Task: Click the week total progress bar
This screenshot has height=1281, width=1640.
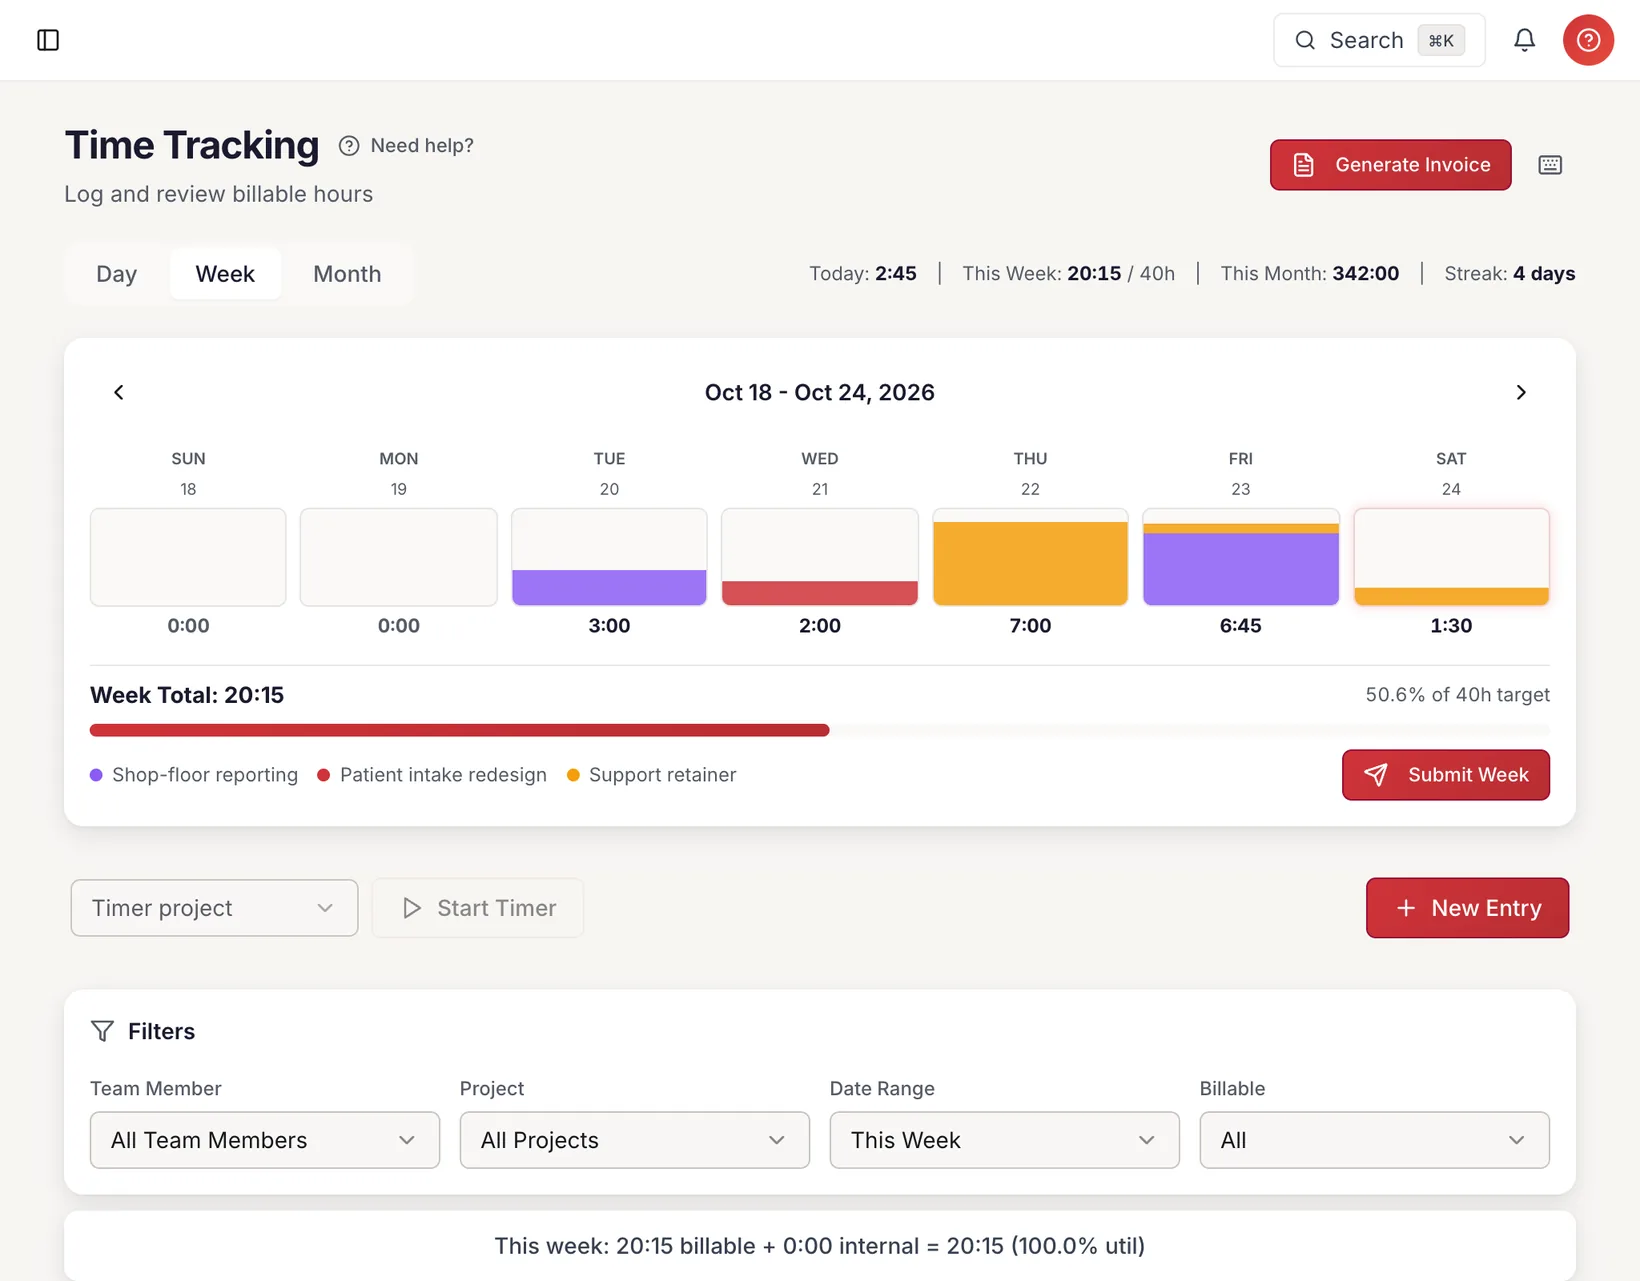Action: (820, 730)
